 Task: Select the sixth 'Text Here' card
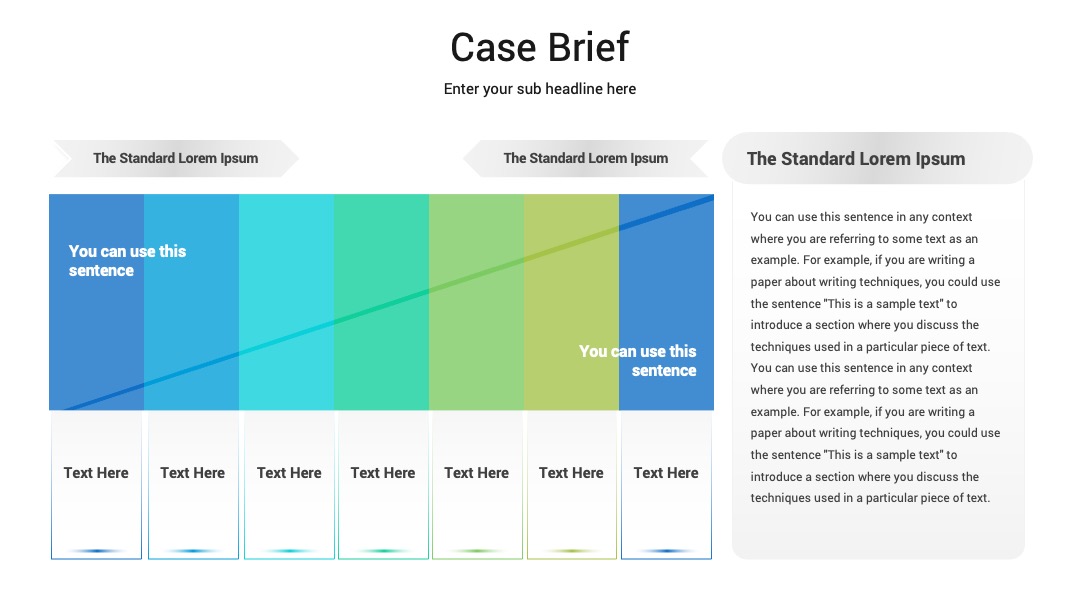point(572,485)
